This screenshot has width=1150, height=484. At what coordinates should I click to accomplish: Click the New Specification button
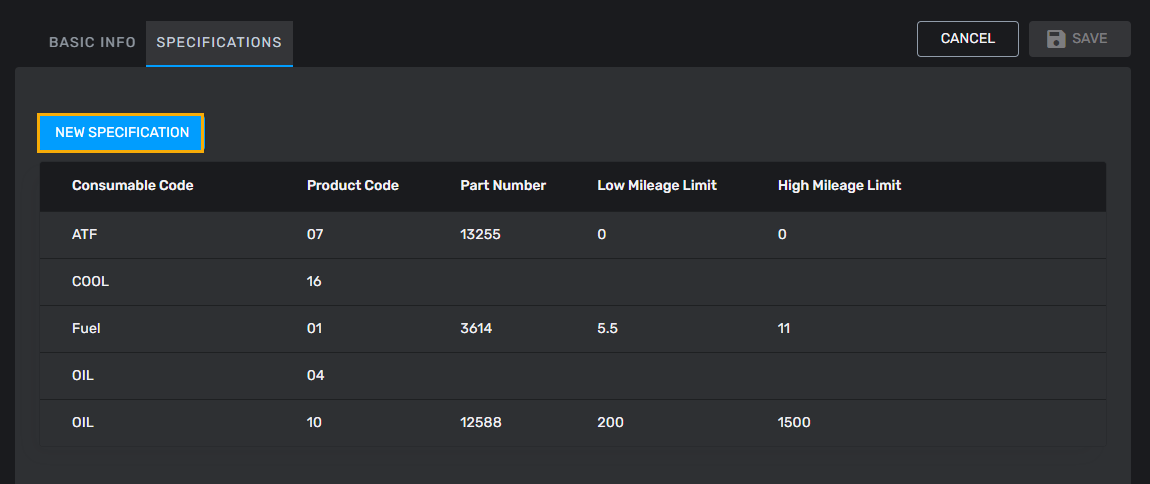pyautogui.click(x=121, y=133)
